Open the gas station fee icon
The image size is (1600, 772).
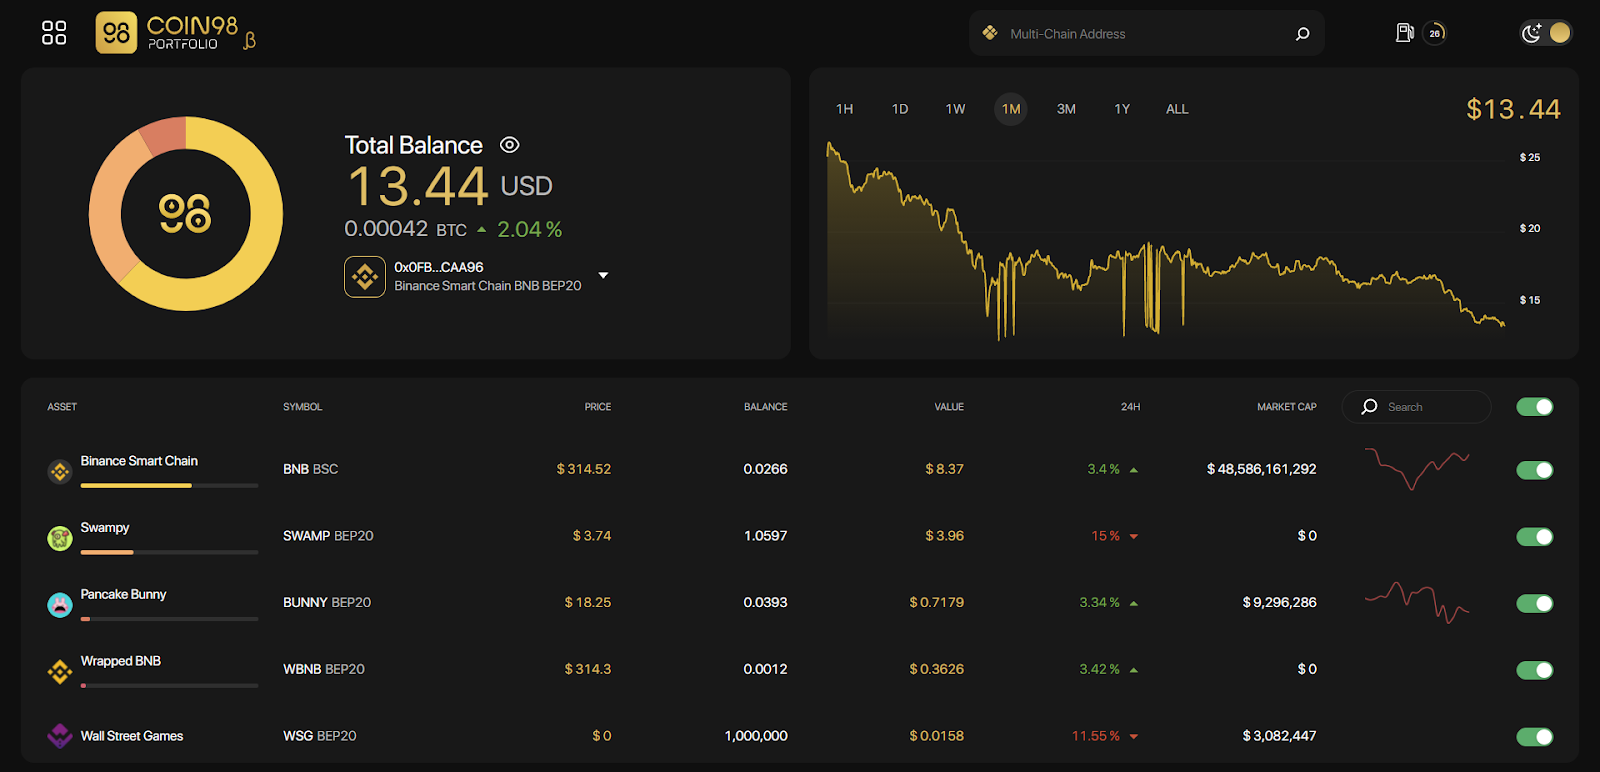1404,33
